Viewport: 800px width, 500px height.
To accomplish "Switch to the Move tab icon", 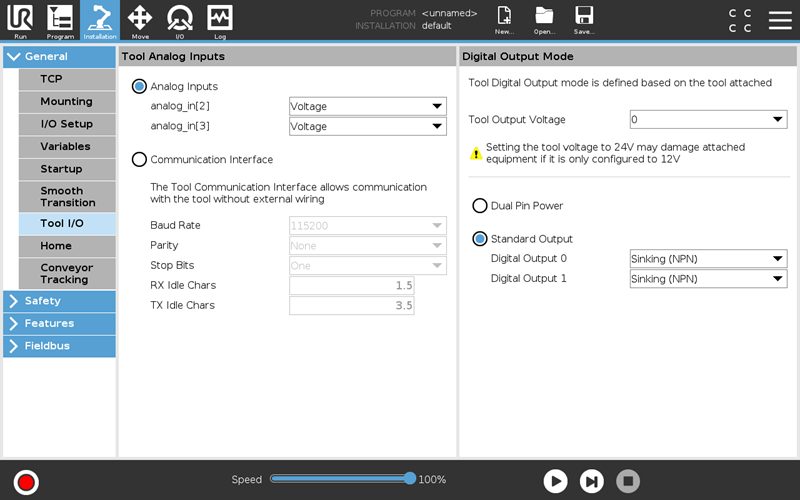I will point(140,19).
